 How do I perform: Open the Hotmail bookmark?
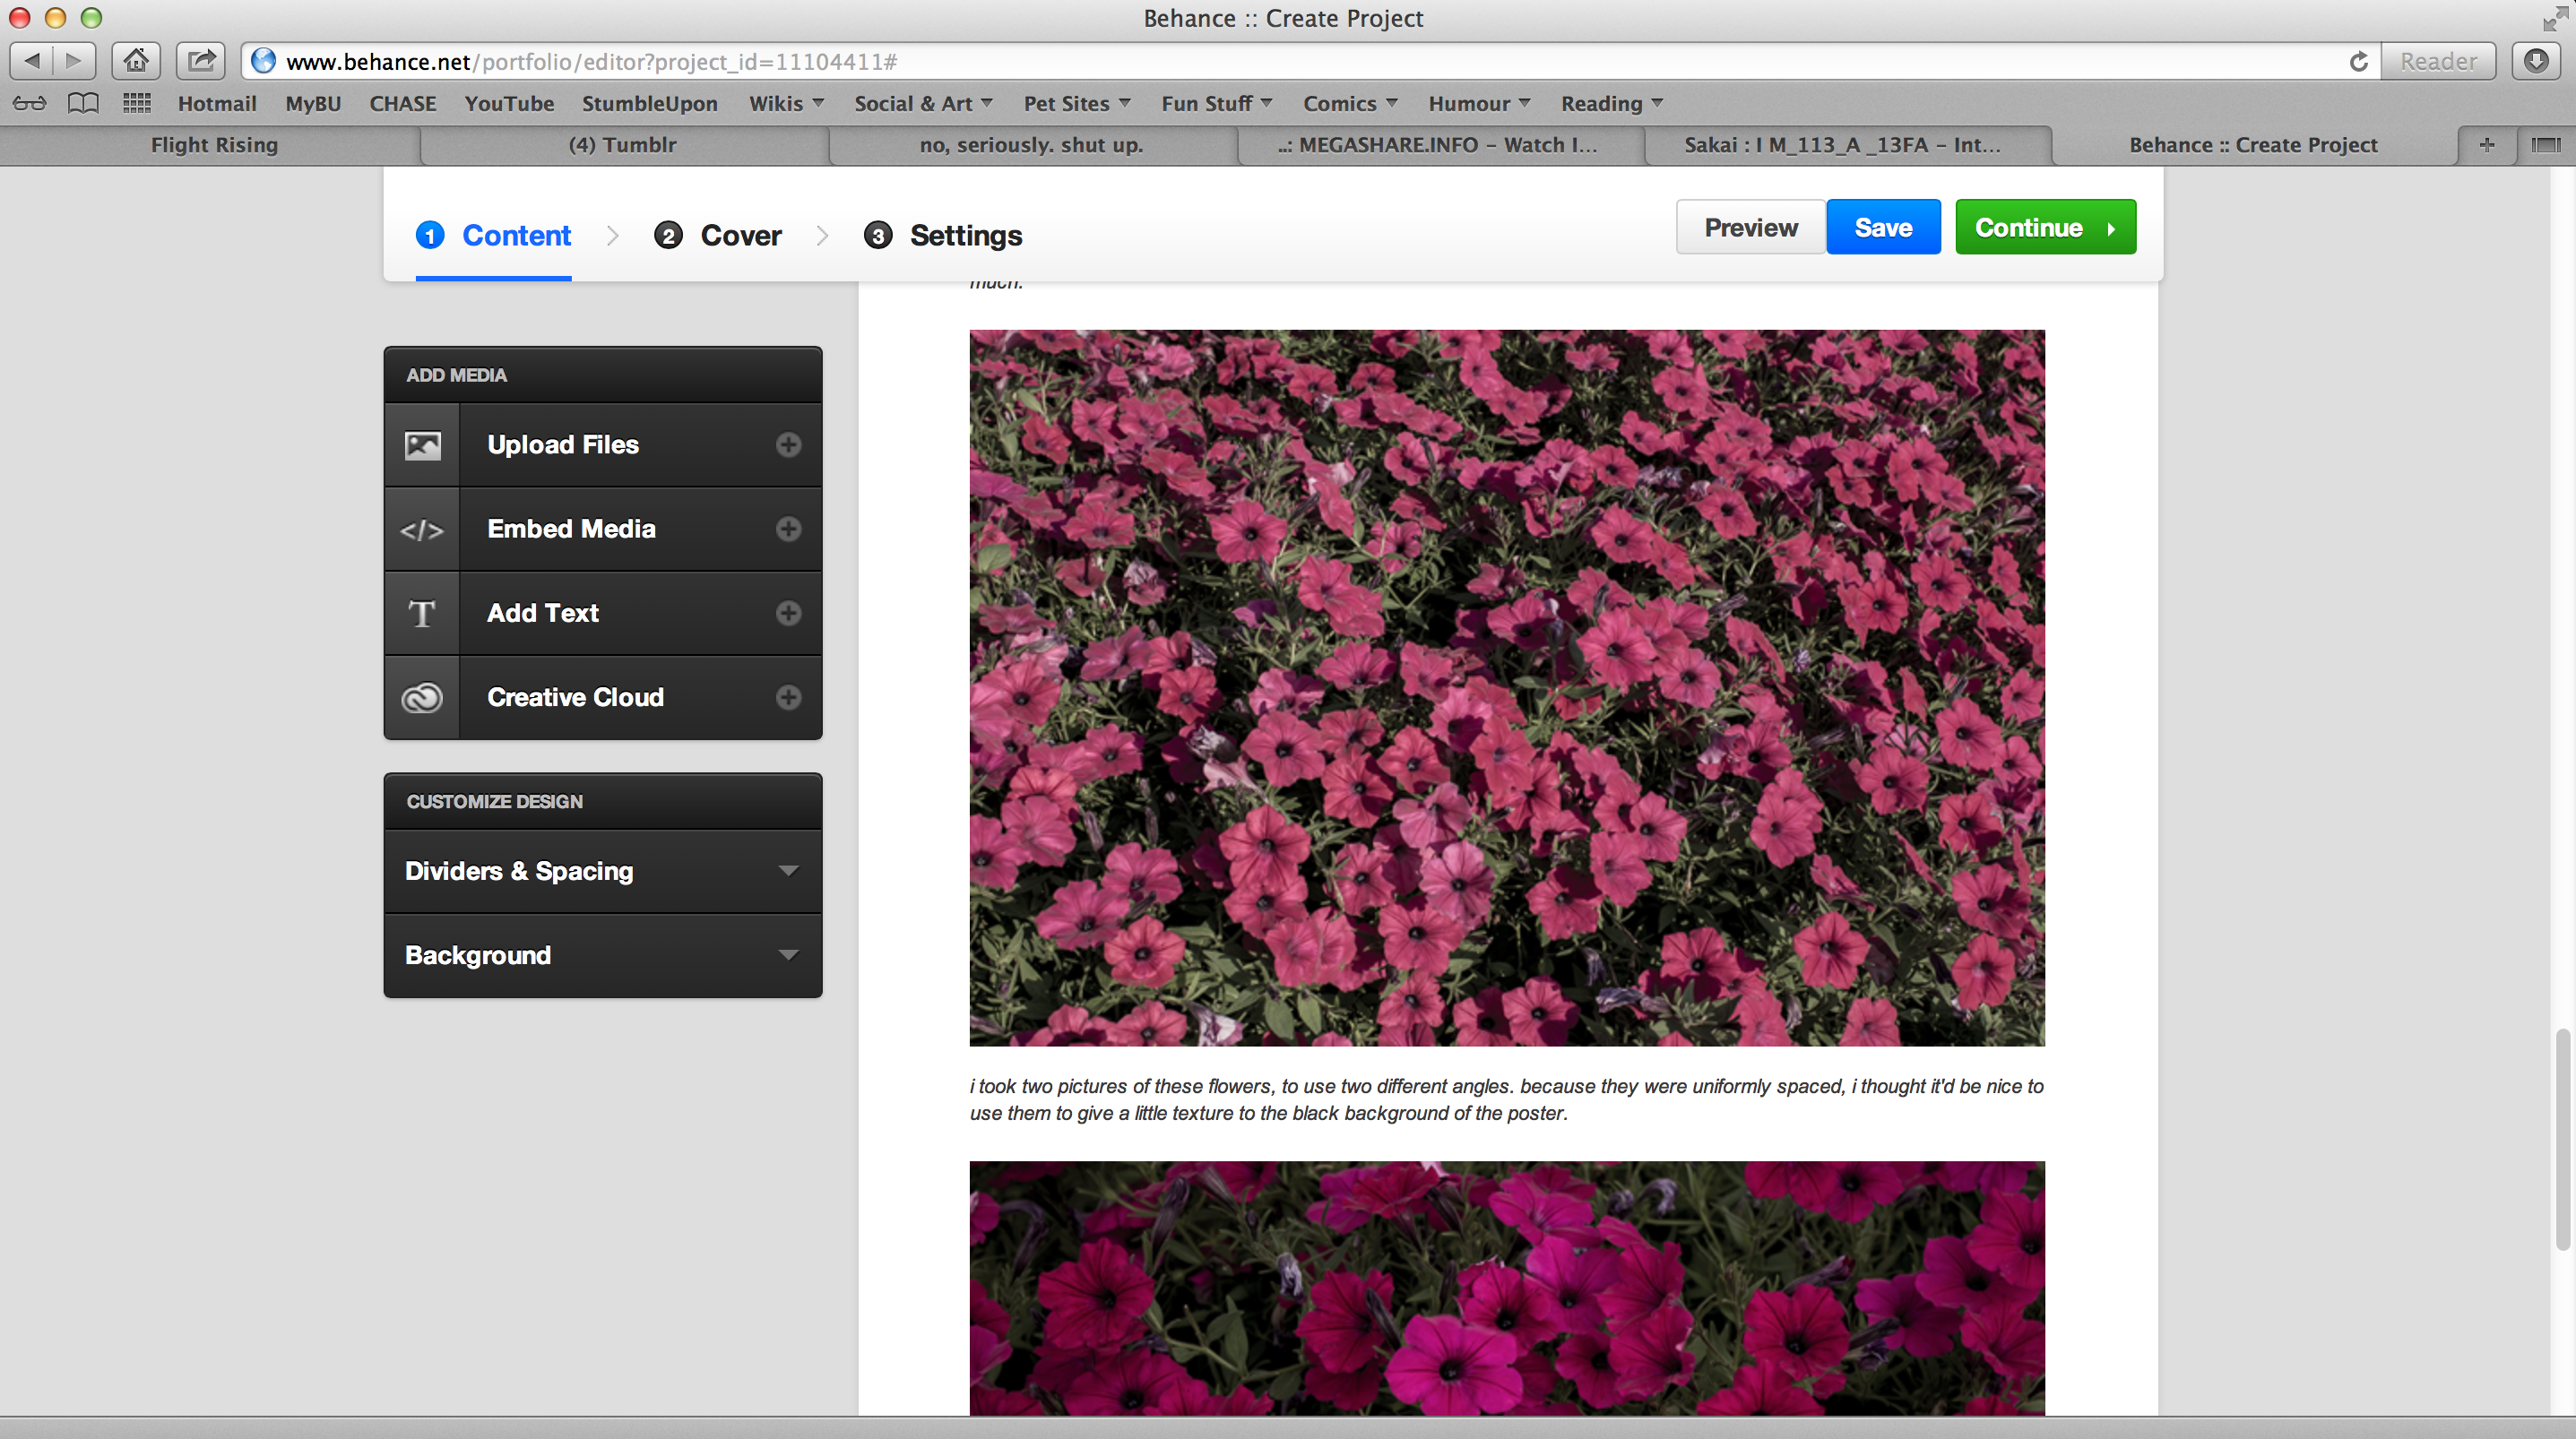217,103
